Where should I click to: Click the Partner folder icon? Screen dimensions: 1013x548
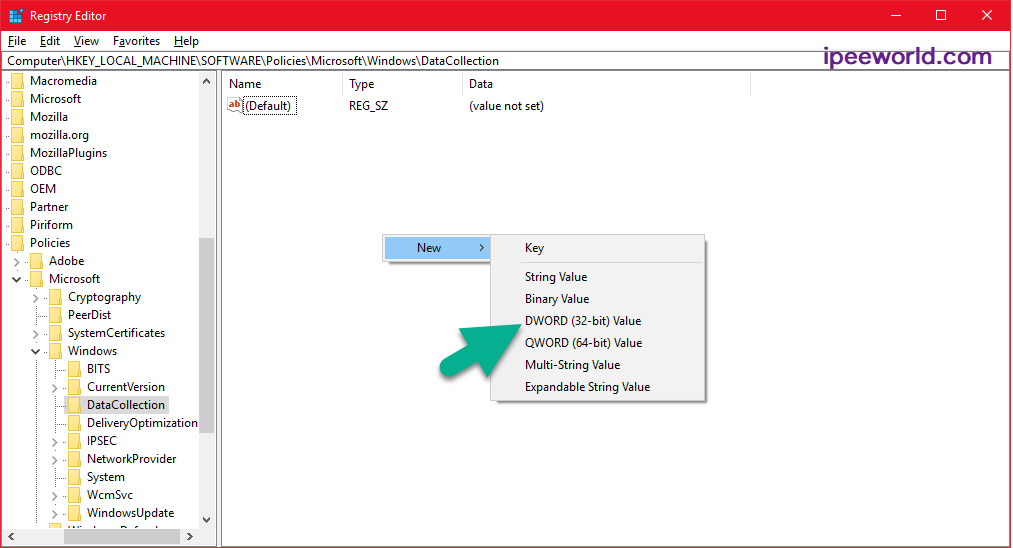pyautogui.click(x=18, y=207)
